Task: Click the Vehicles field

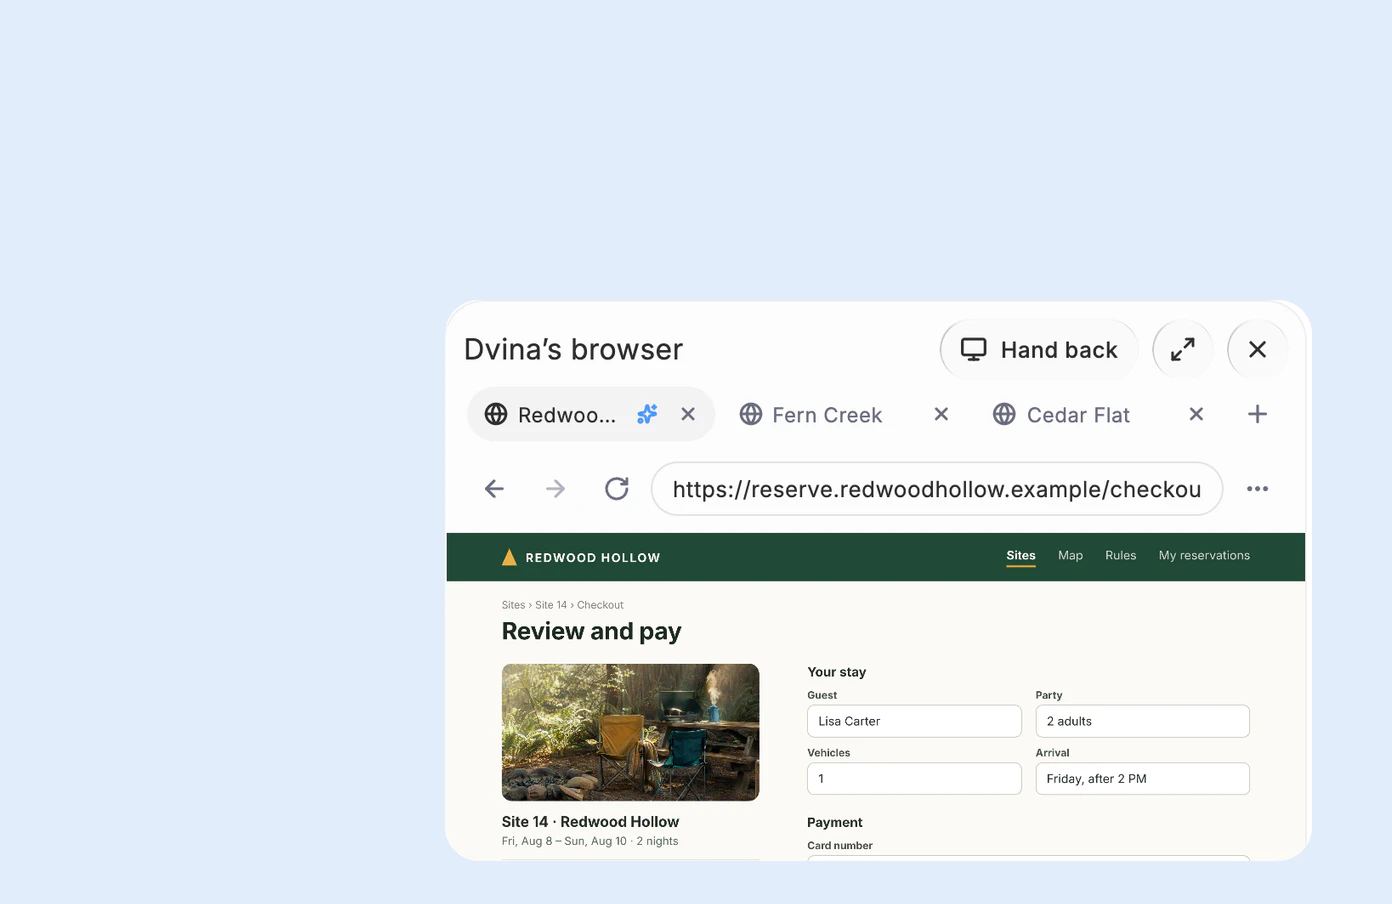Action: pyautogui.click(x=914, y=779)
